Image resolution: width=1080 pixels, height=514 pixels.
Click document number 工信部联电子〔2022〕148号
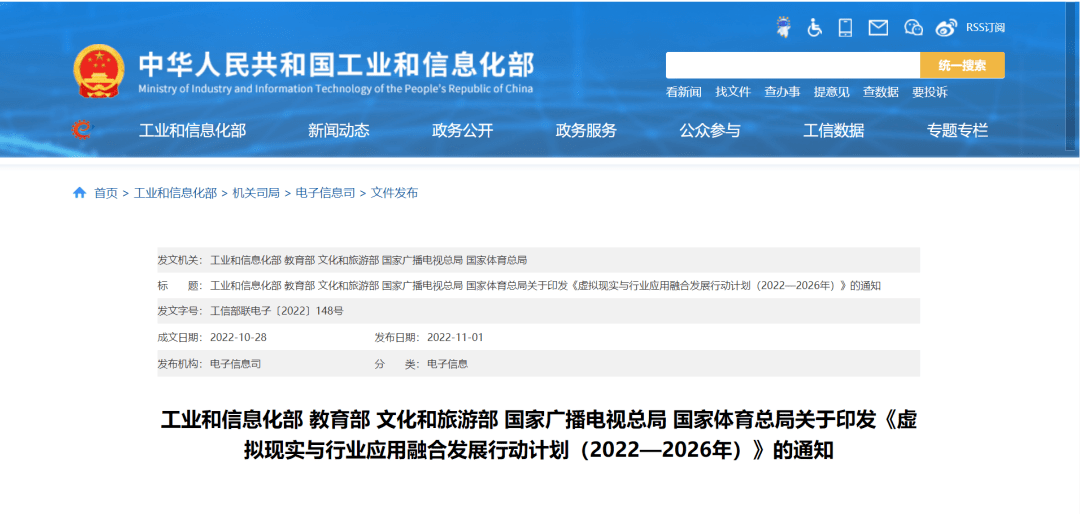[276, 311]
